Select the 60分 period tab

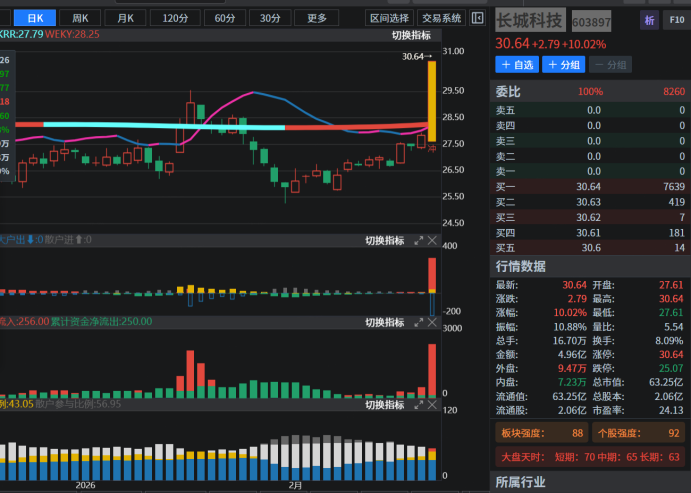[x=224, y=18]
